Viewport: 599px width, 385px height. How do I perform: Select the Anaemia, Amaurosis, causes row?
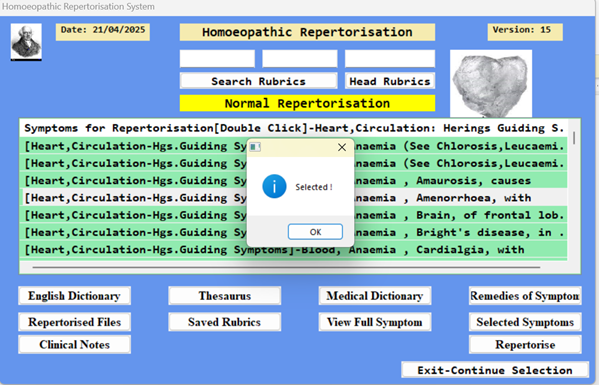[x=294, y=180]
